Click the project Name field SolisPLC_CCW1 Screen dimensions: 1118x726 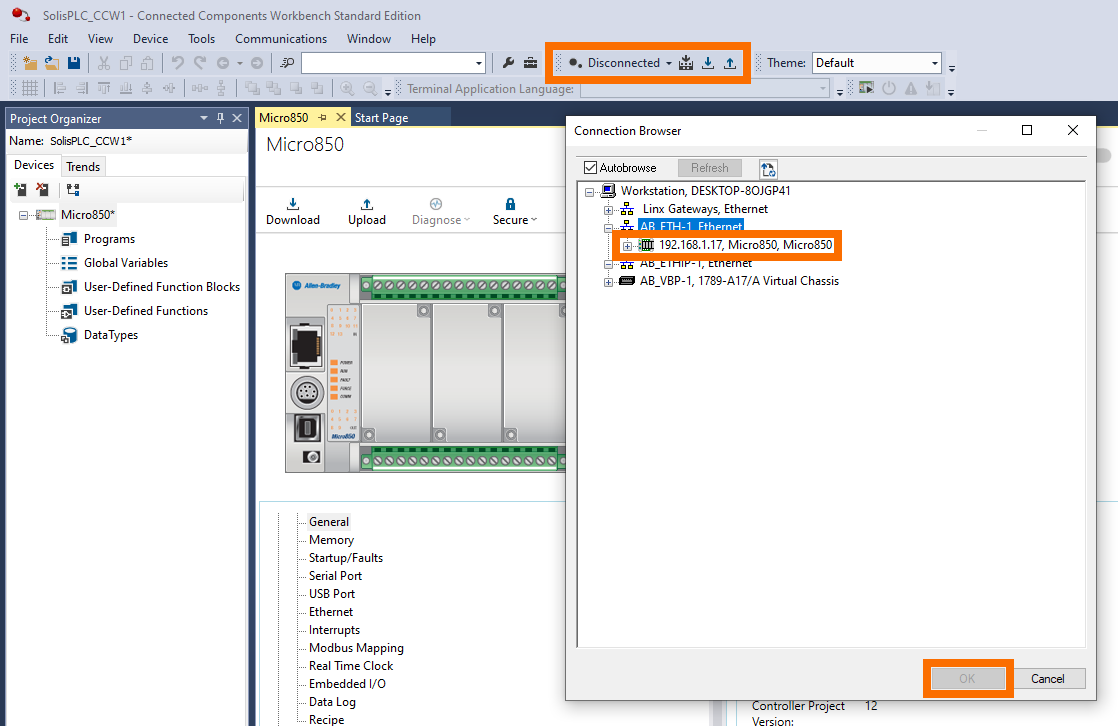[x=91, y=141]
